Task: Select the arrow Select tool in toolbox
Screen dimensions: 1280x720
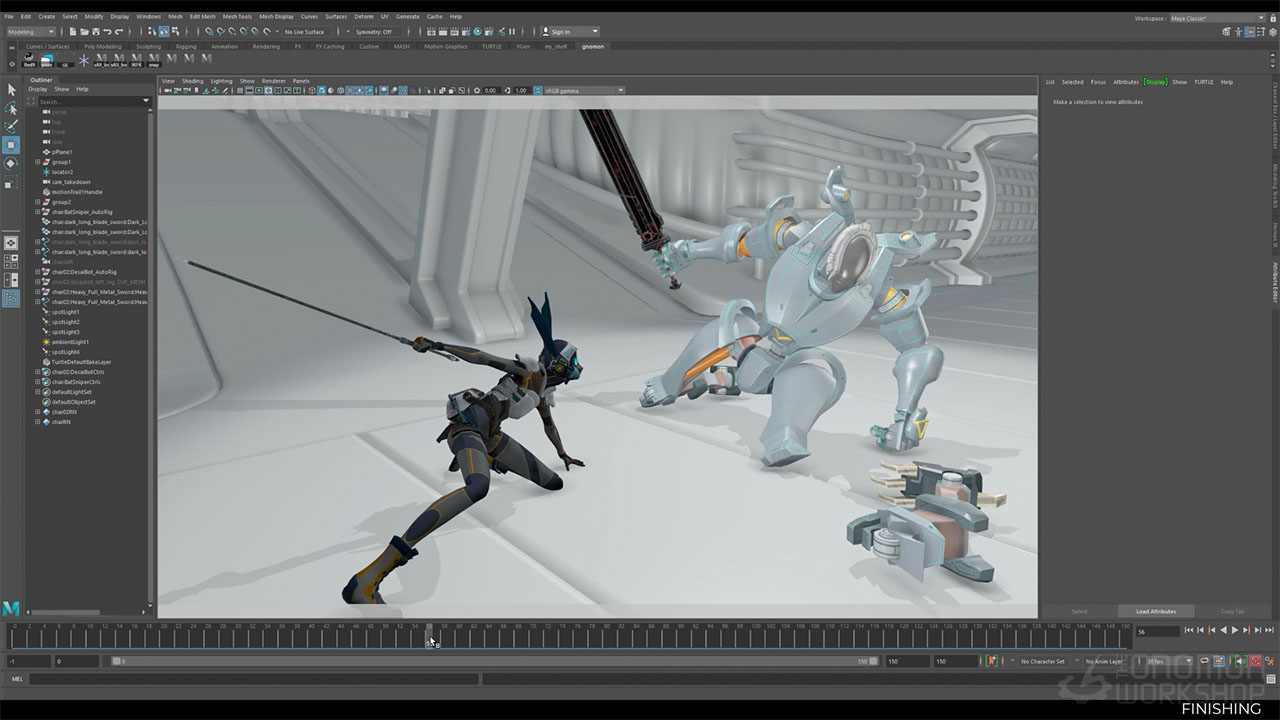Action: click(11, 90)
